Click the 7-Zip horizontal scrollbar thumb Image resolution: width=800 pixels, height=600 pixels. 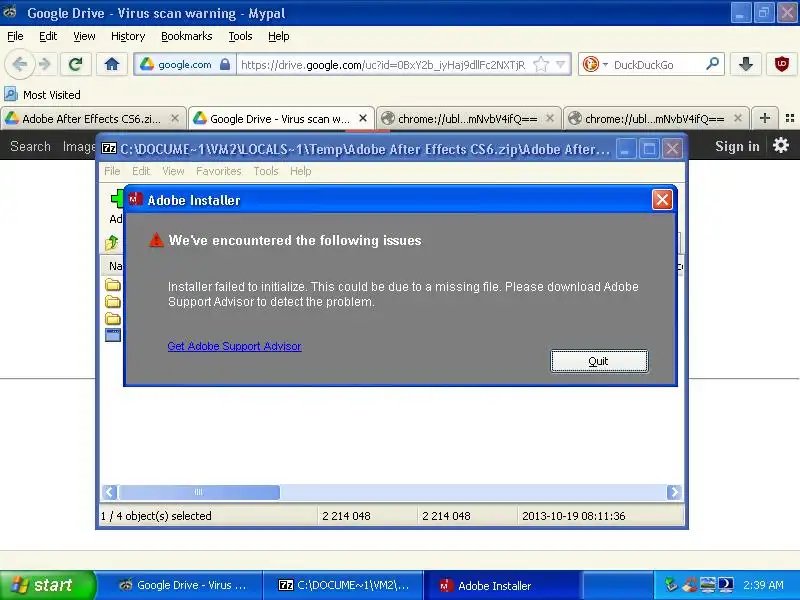tap(199, 492)
